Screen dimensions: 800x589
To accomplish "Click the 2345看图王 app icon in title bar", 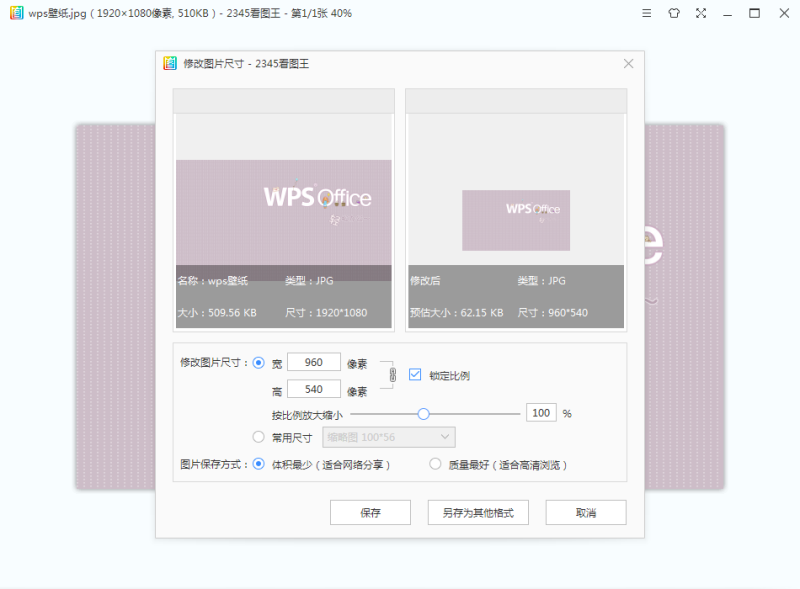I will (16, 13).
